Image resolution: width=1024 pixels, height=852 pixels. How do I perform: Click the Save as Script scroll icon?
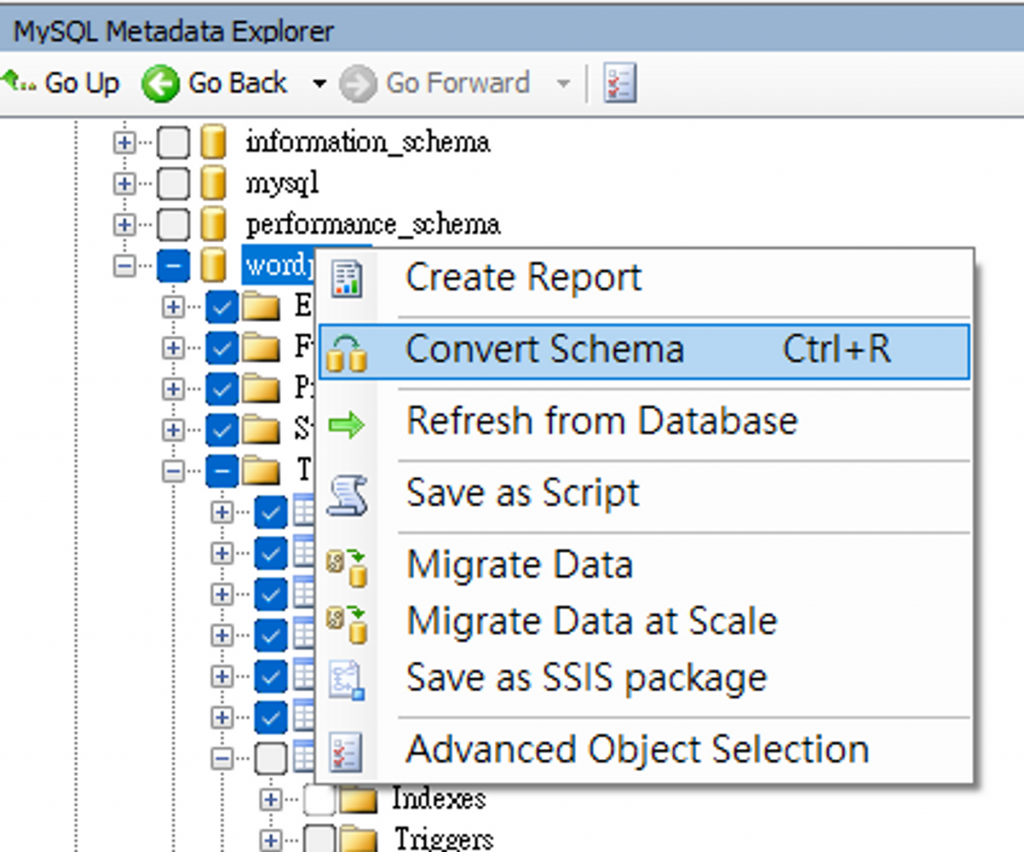(347, 495)
